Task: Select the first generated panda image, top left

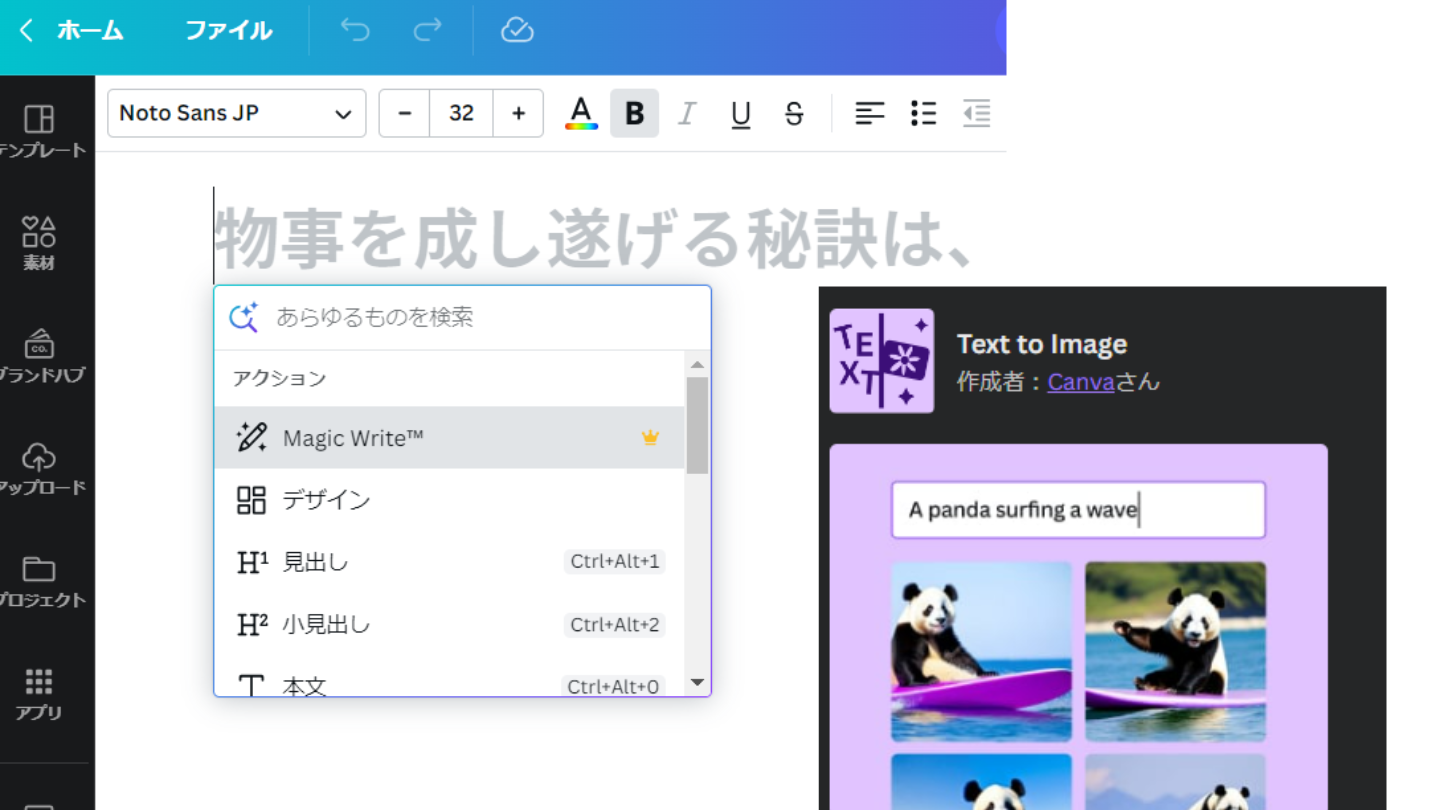Action: coord(981,651)
